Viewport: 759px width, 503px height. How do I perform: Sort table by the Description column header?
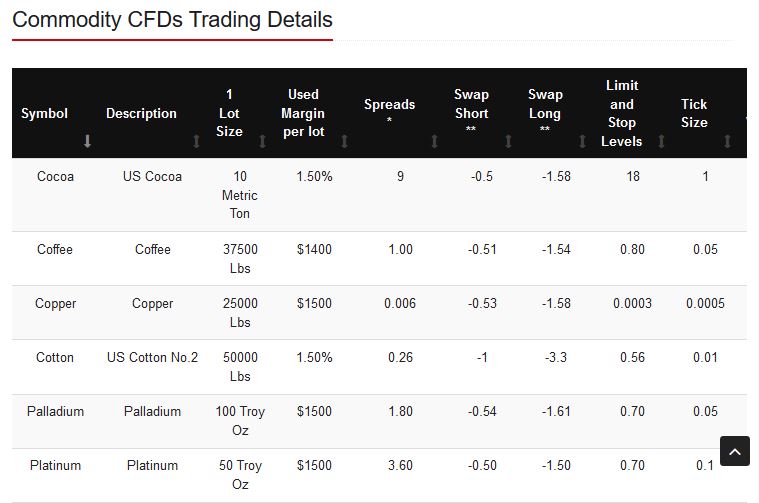(x=141, y=113)
